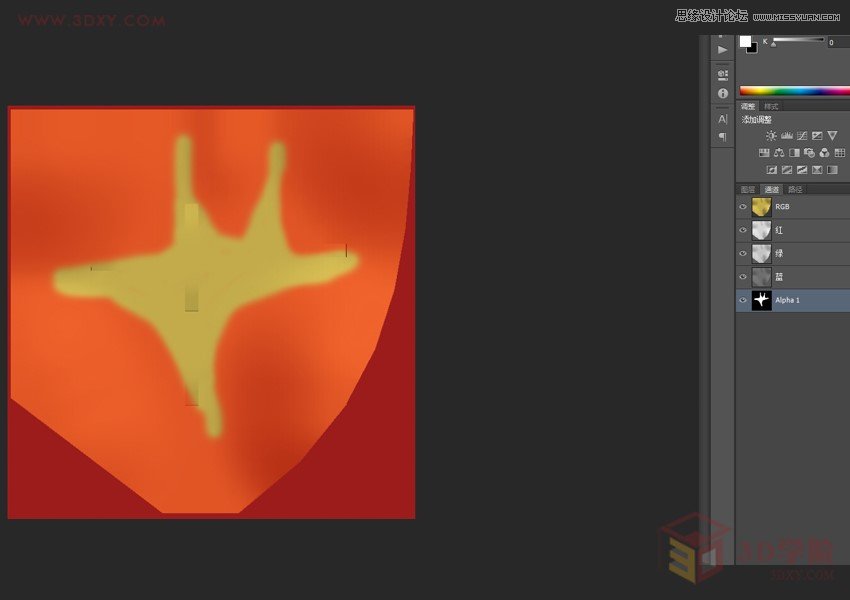
Task: Click the Invert adjustment icon
Action: tap(772, 168)
